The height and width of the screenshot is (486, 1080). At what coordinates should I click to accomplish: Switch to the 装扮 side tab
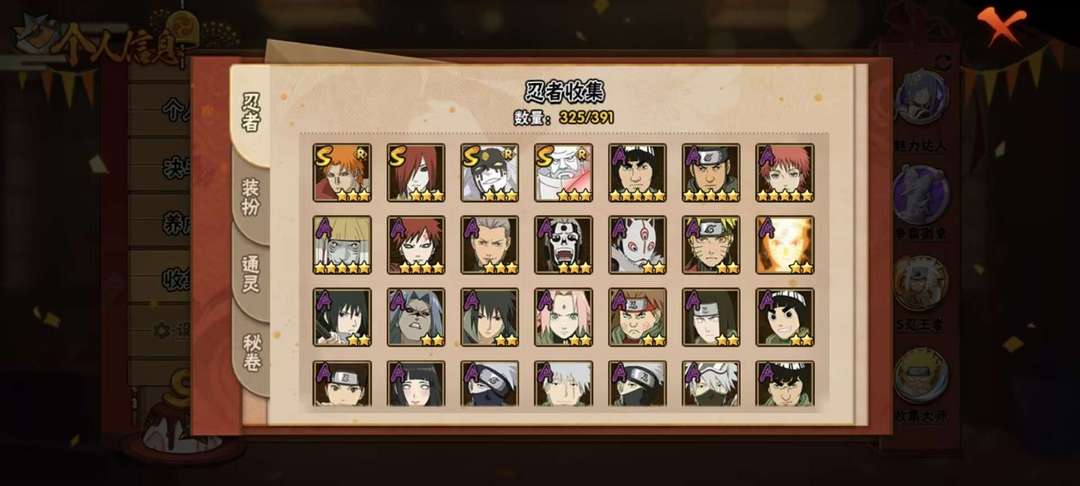(x=251, y=198)
